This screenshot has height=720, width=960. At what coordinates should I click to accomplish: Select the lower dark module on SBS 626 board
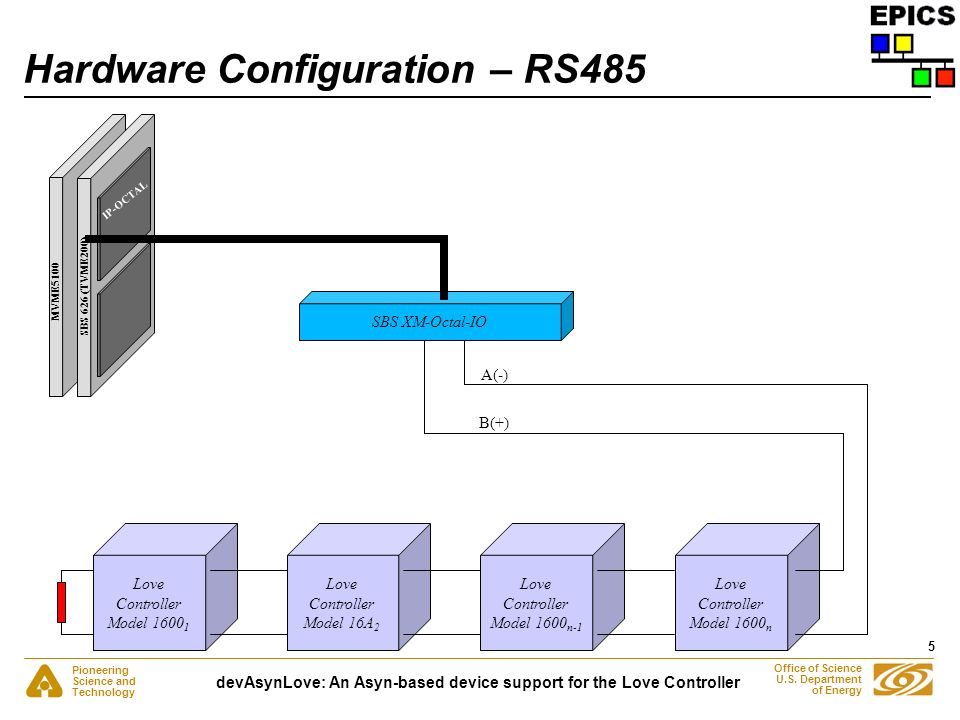(x=124, y=310)
